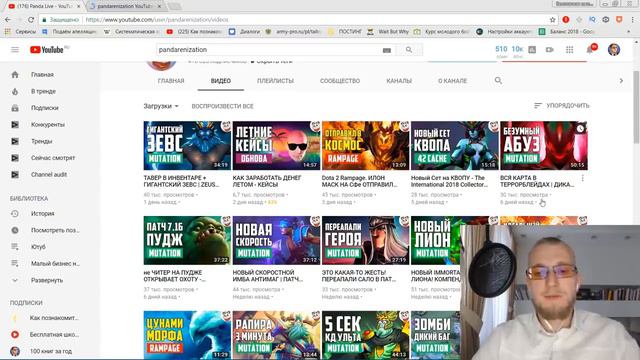Click ВОСПРОИЗВЕСТИ ВСЕ button
This screenshot has height=360, width=640.
click(x=222, y=106)
